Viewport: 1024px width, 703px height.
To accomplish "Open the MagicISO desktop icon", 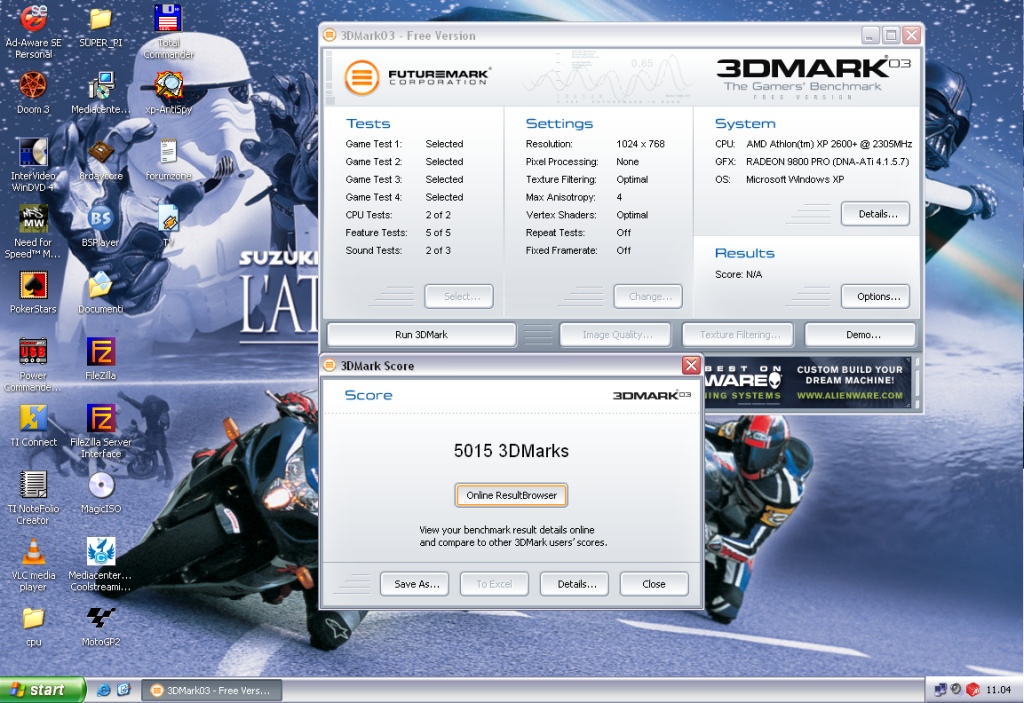I will coord(100,486).
